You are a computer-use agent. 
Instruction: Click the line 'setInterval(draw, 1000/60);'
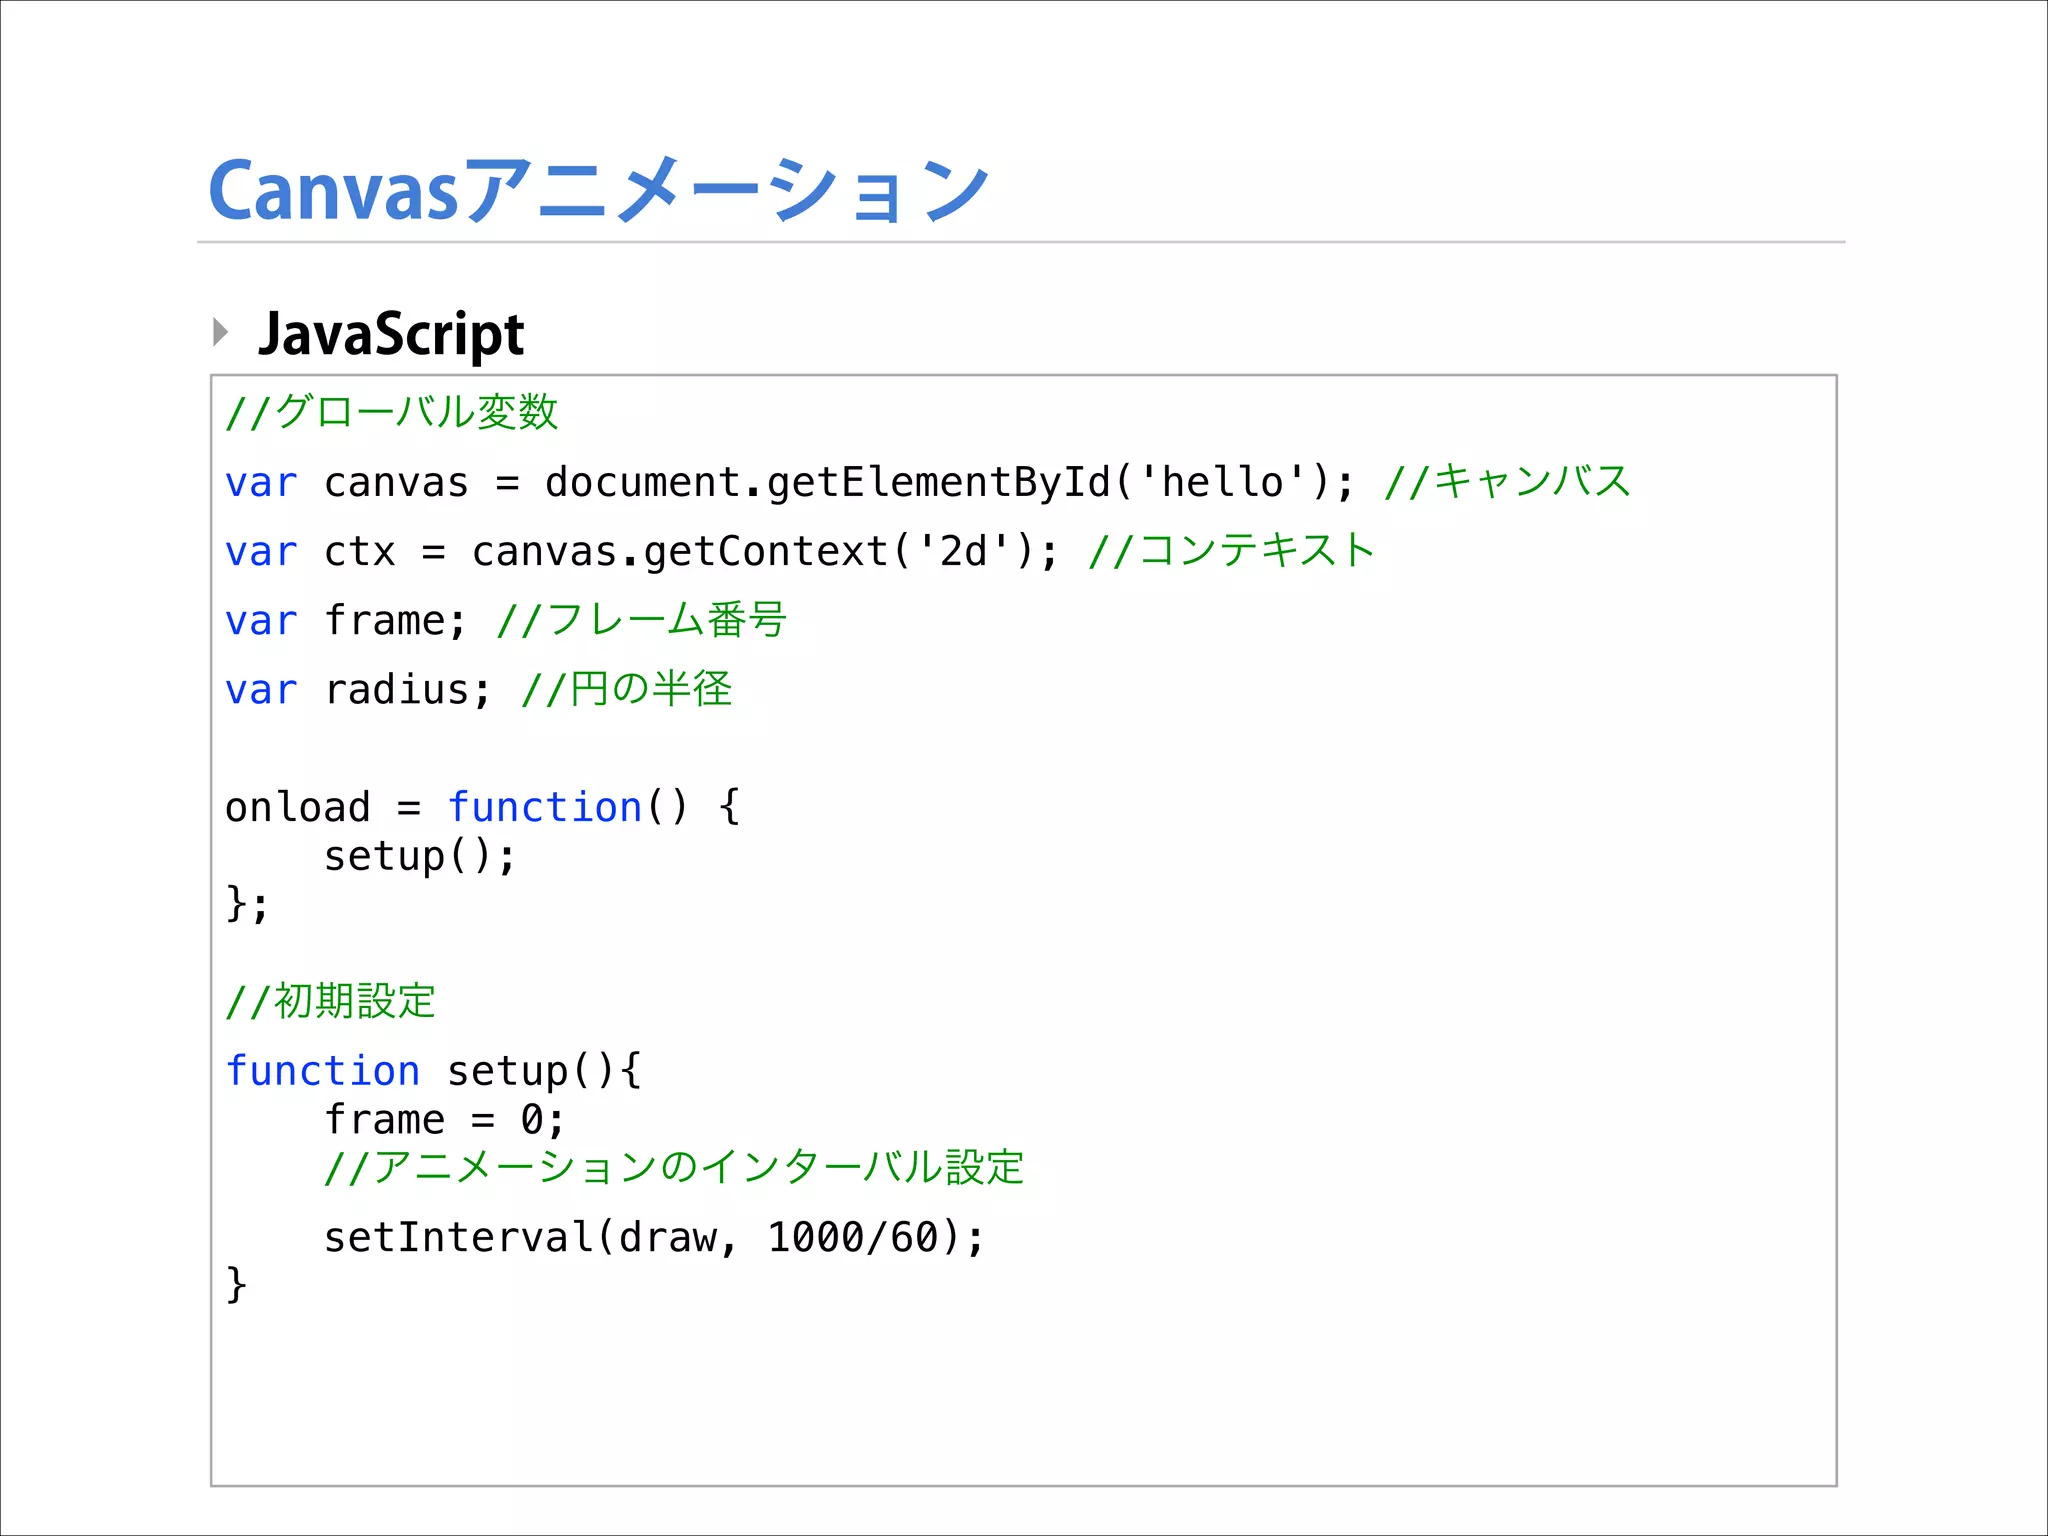[x=654, y=1238]
